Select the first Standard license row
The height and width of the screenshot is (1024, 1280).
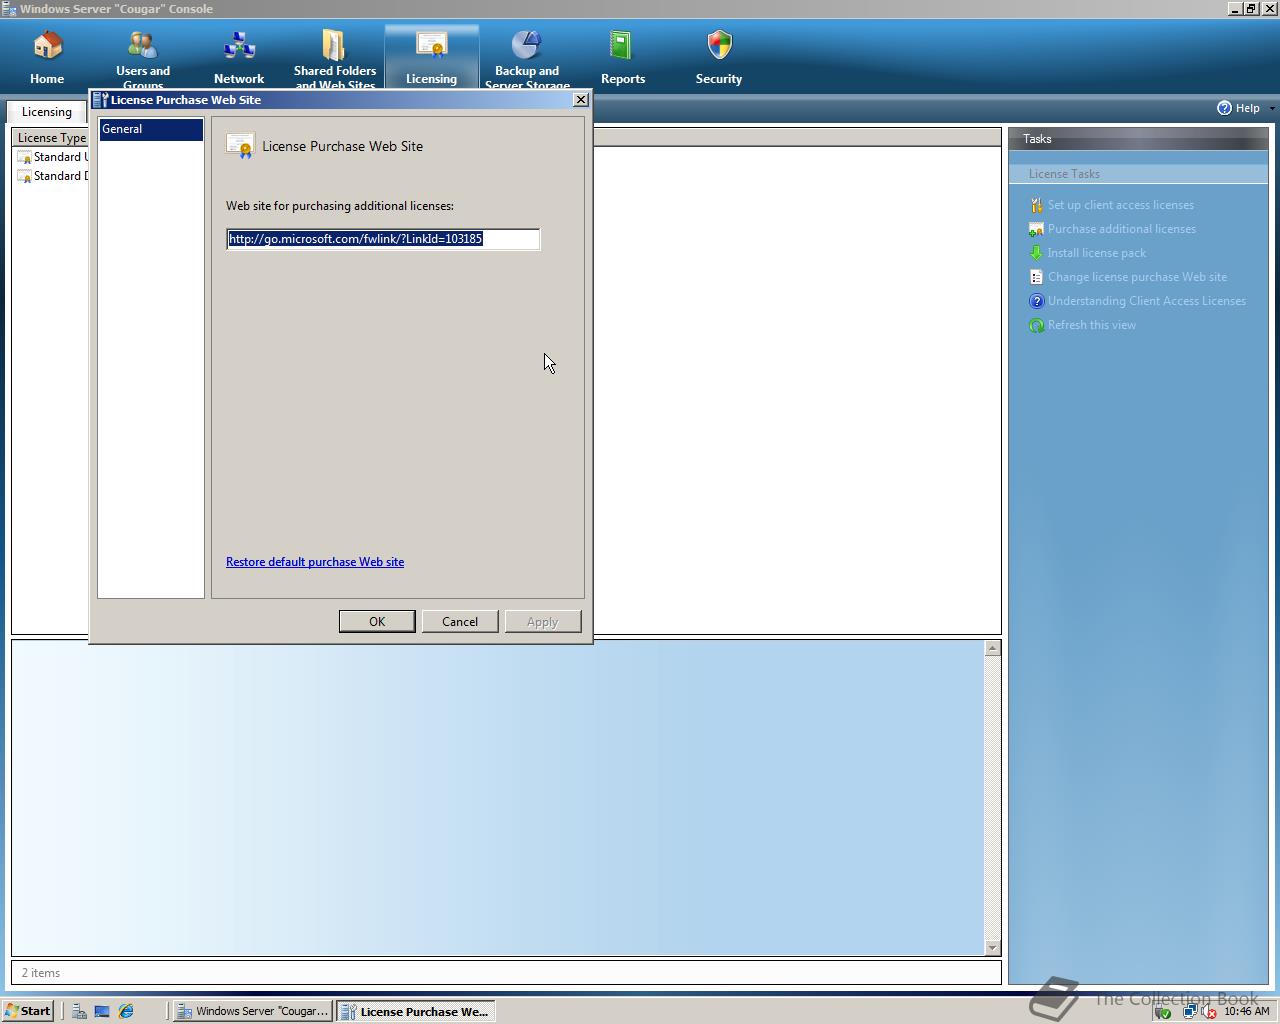pyautogui.click(x=52, y=157)
